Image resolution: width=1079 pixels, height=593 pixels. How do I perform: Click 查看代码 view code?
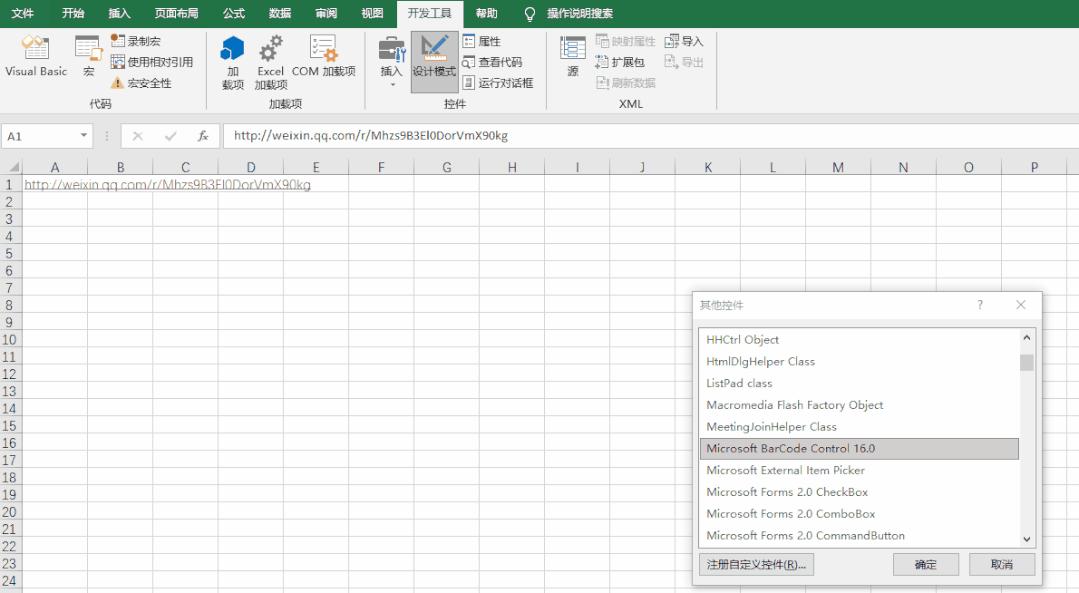click(x=493, y=62)
